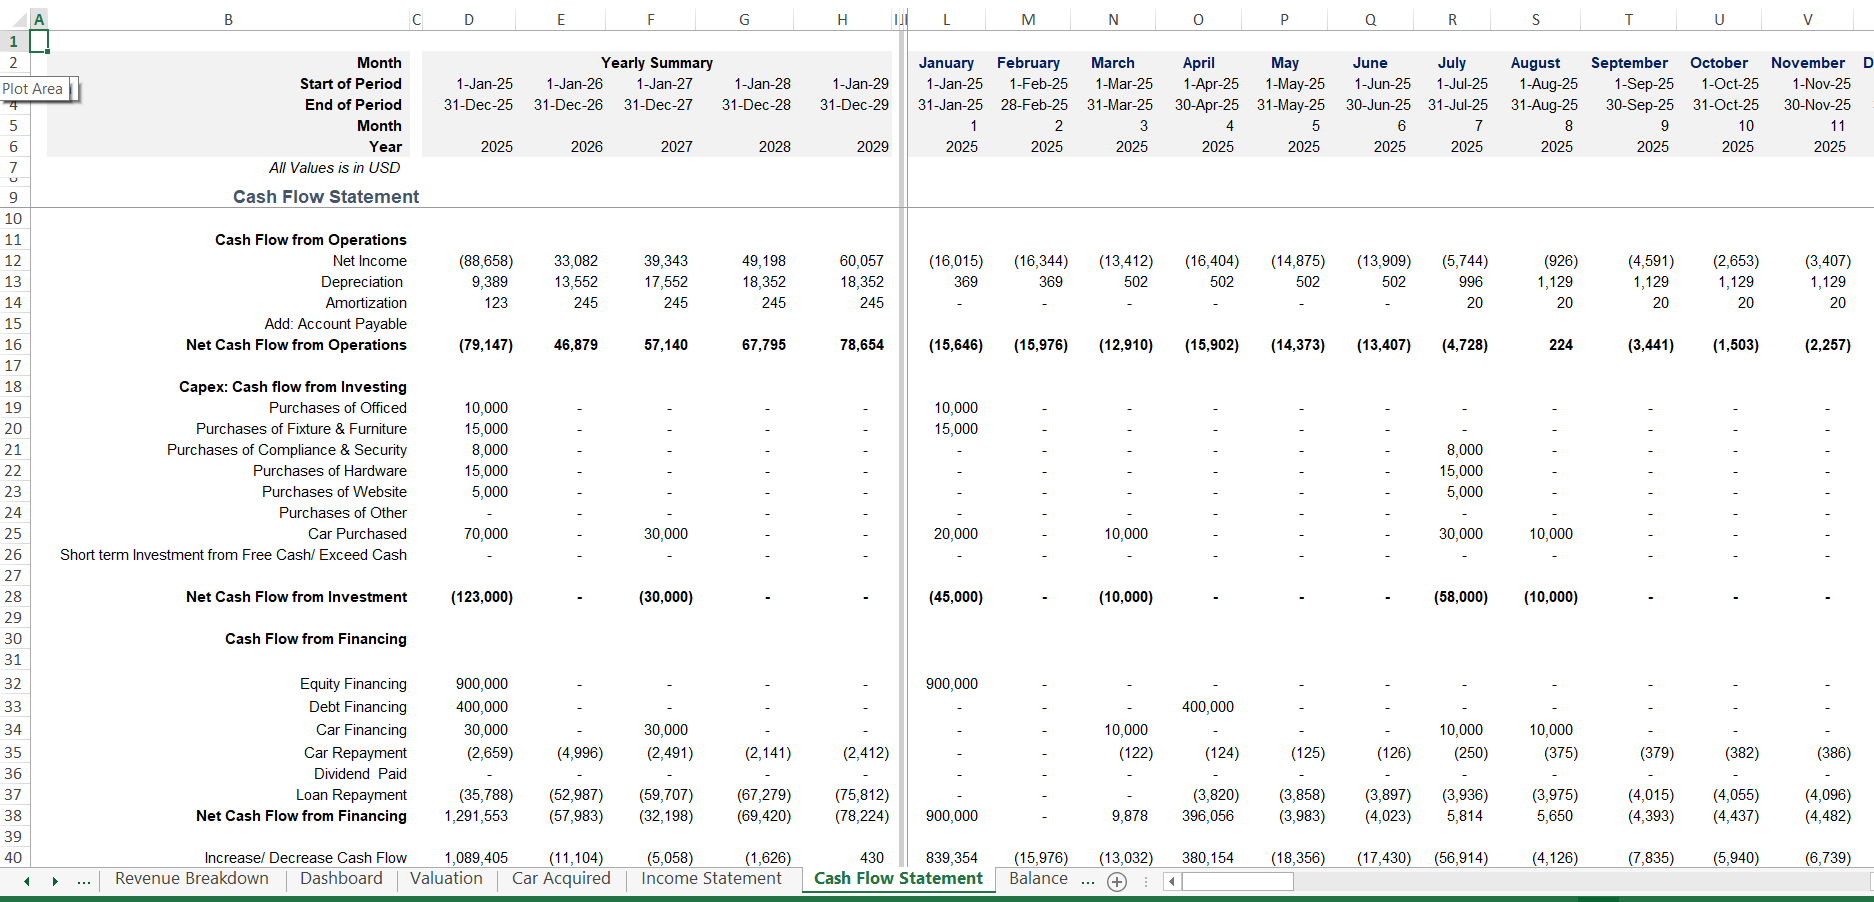Image resolution: width=1874 pixels, height=902 pixels.
Task: Click the active cell A1
Action: [x=38, y=41]
